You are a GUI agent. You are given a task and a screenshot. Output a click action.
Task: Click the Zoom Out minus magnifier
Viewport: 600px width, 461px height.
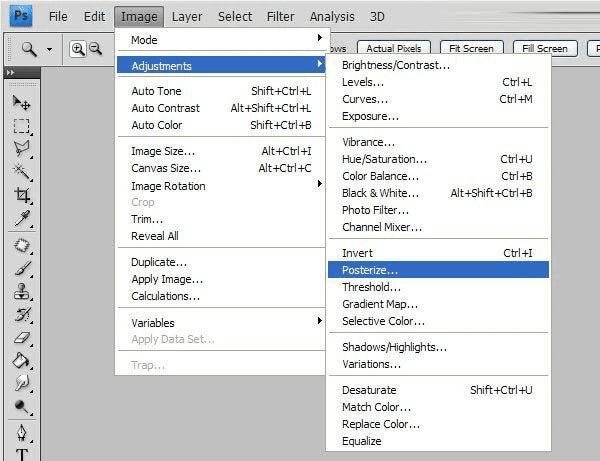[x=95, y=49]
